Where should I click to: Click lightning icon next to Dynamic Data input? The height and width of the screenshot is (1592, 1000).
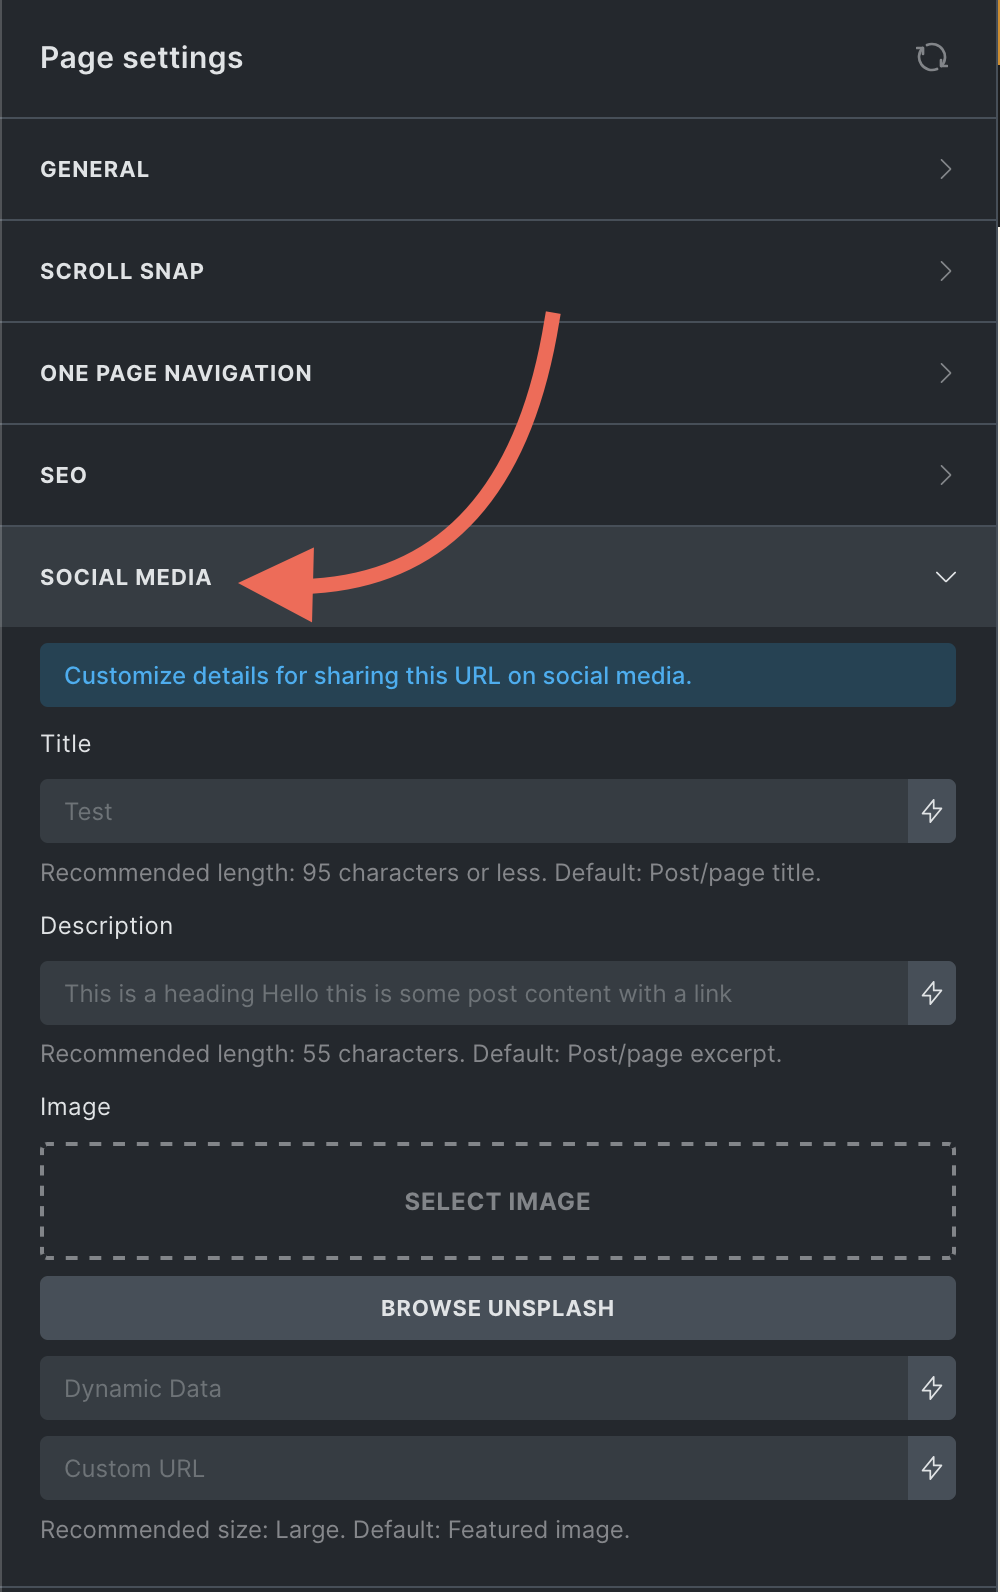[932, 1388]
